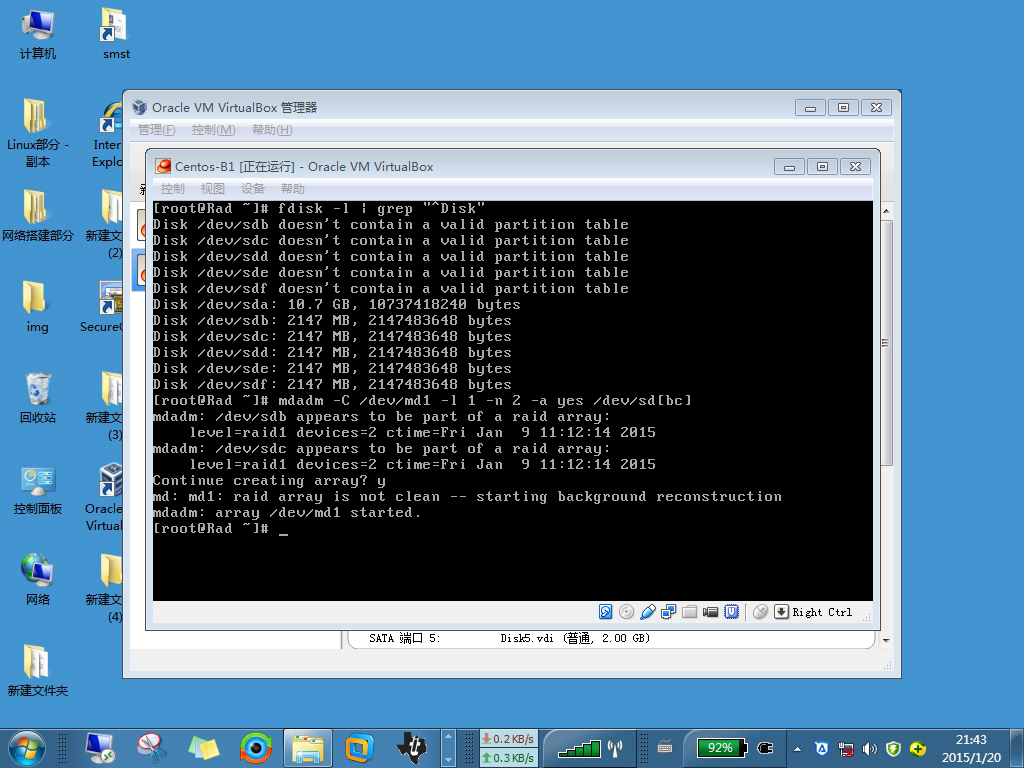The width and height of the screenshot is (1024, 768).
Task: Select the 计算机 desktop icon
Action: click(x=38, y=35)
